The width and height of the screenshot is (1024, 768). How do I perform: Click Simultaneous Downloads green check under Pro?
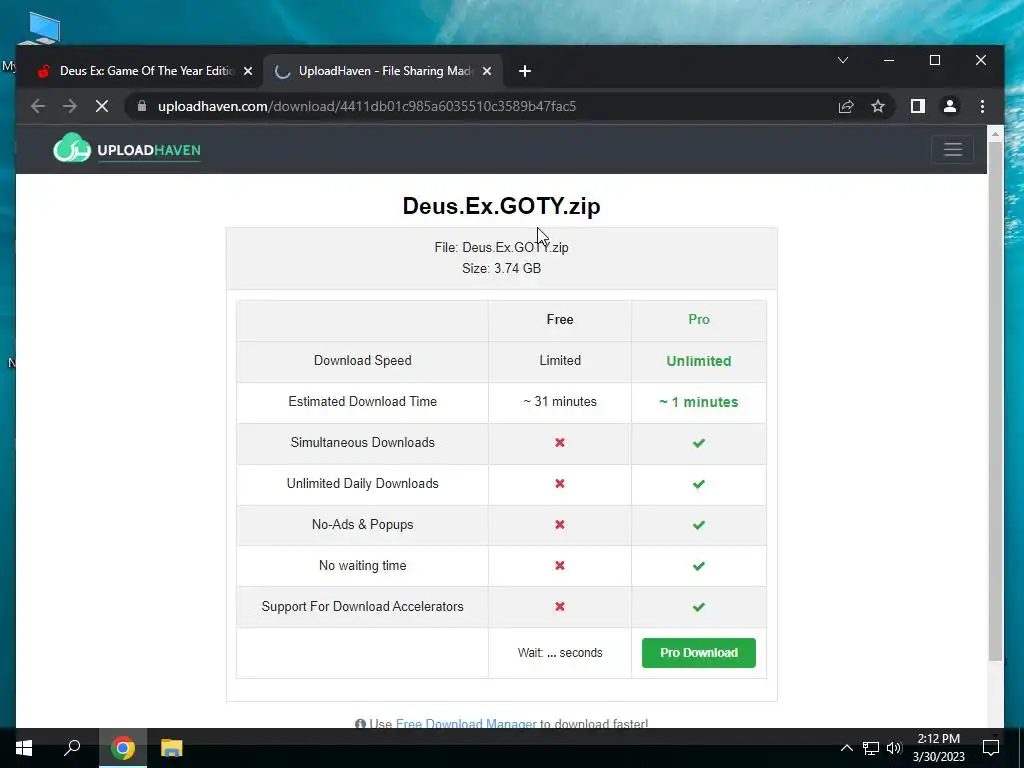[699, 443]
